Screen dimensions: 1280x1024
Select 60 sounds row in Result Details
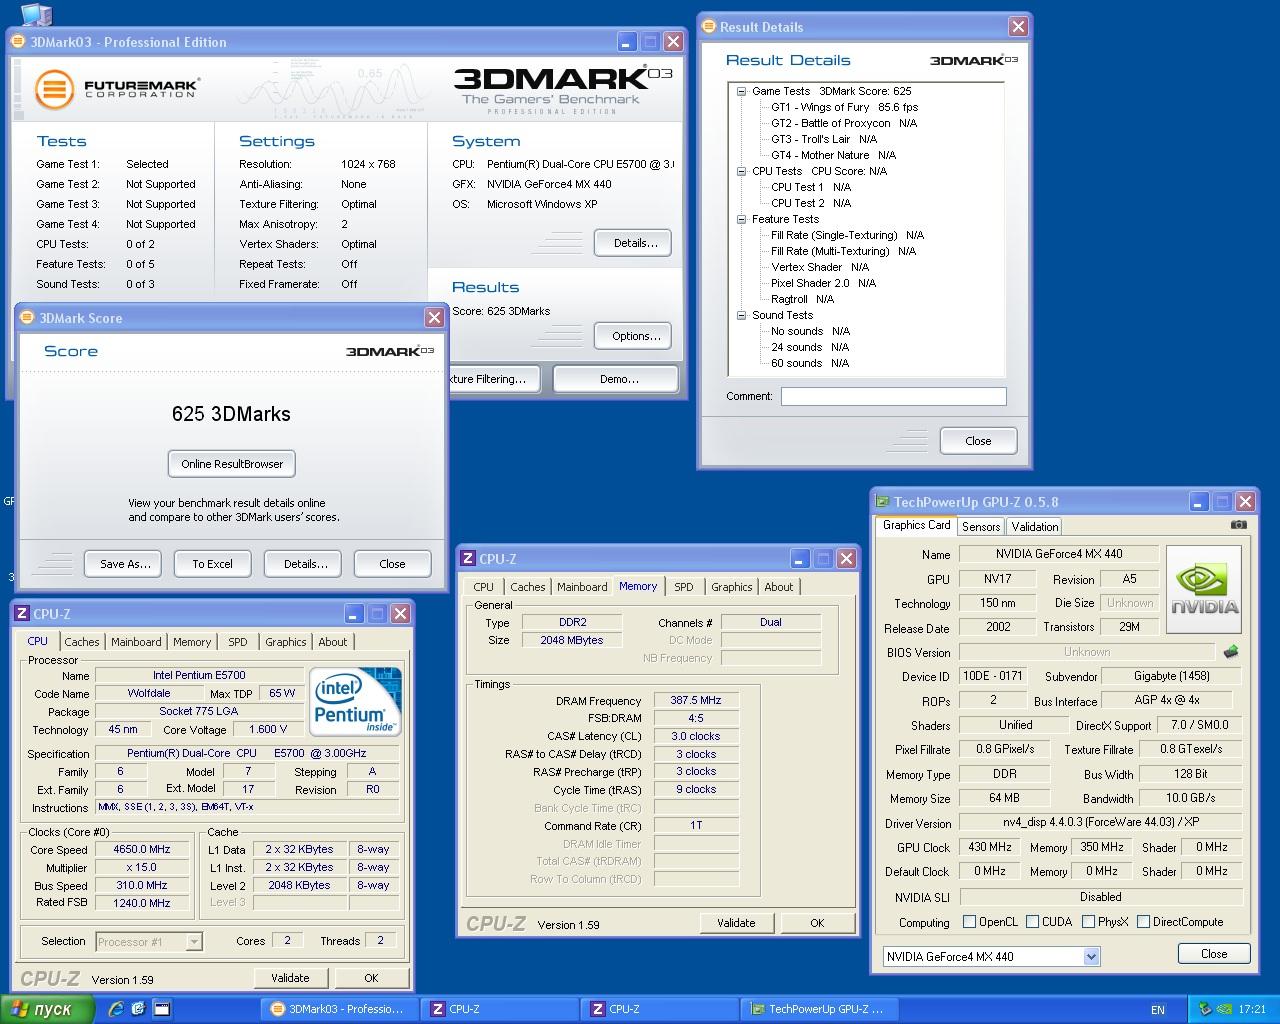810,363
